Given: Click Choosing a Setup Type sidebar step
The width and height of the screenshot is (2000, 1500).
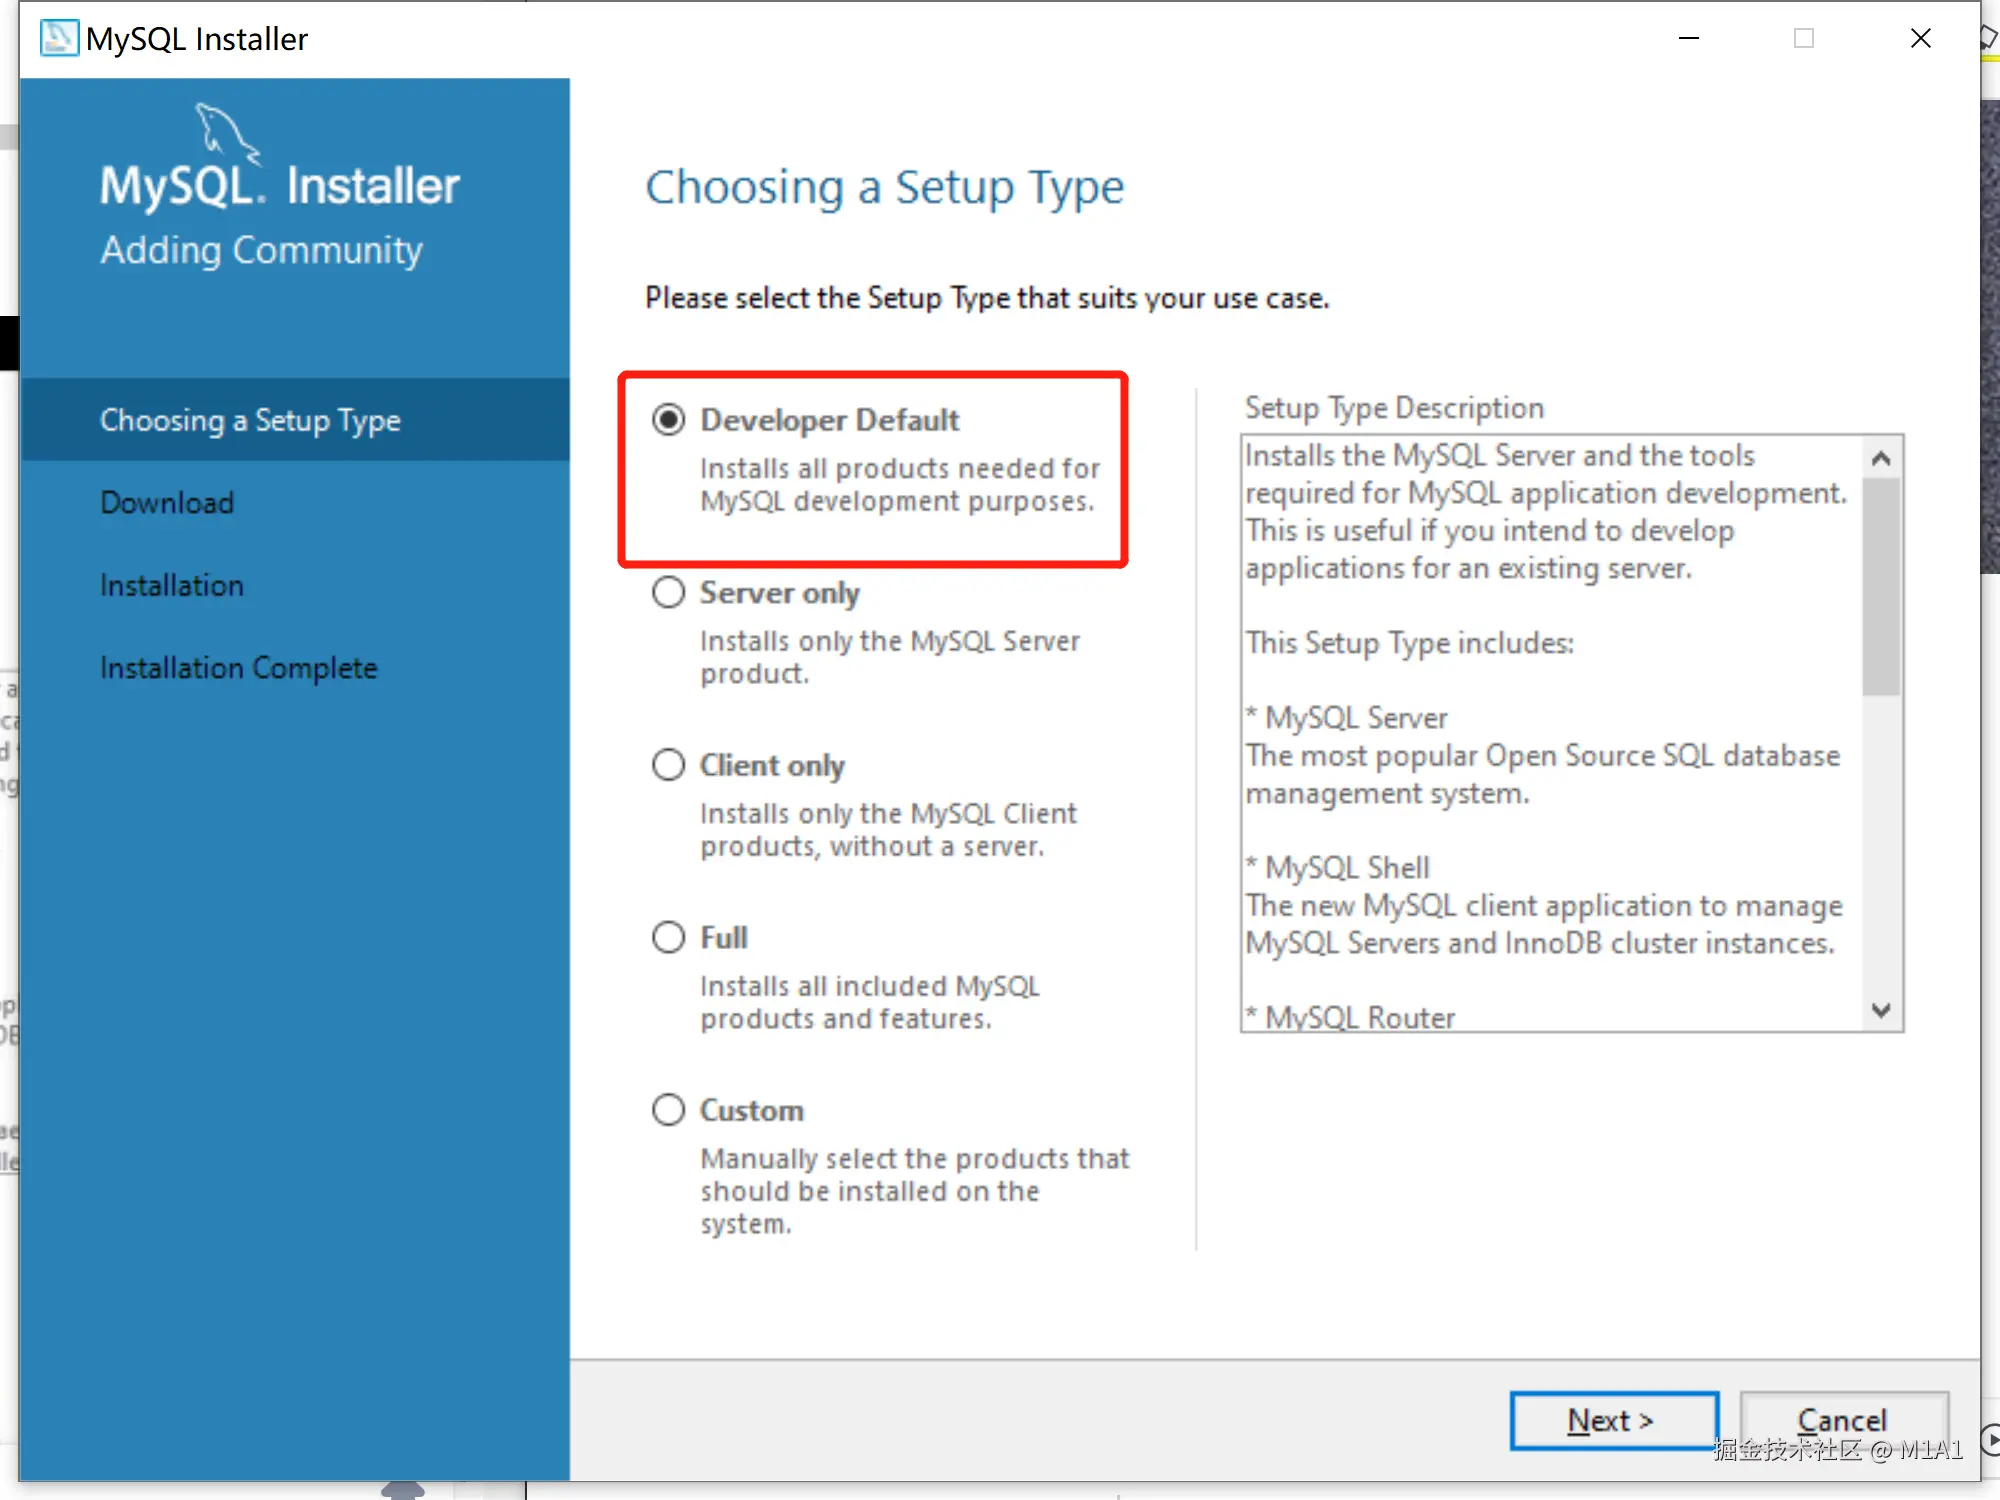Looking at the screenshot, I should pyautogui.click(x=250, y=420).
